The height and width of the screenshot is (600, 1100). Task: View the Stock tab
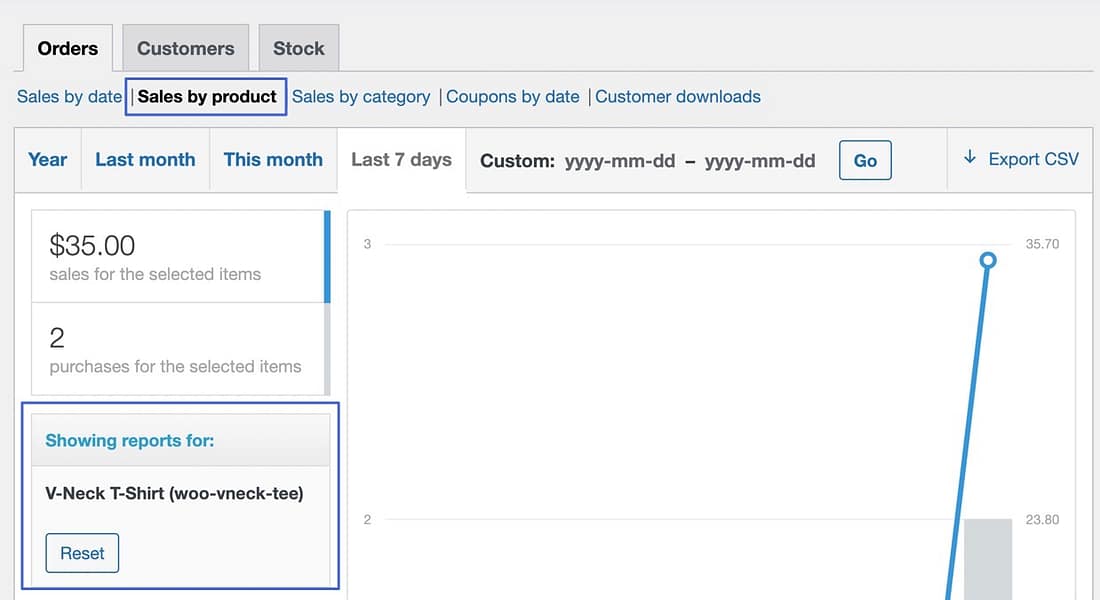298,47
